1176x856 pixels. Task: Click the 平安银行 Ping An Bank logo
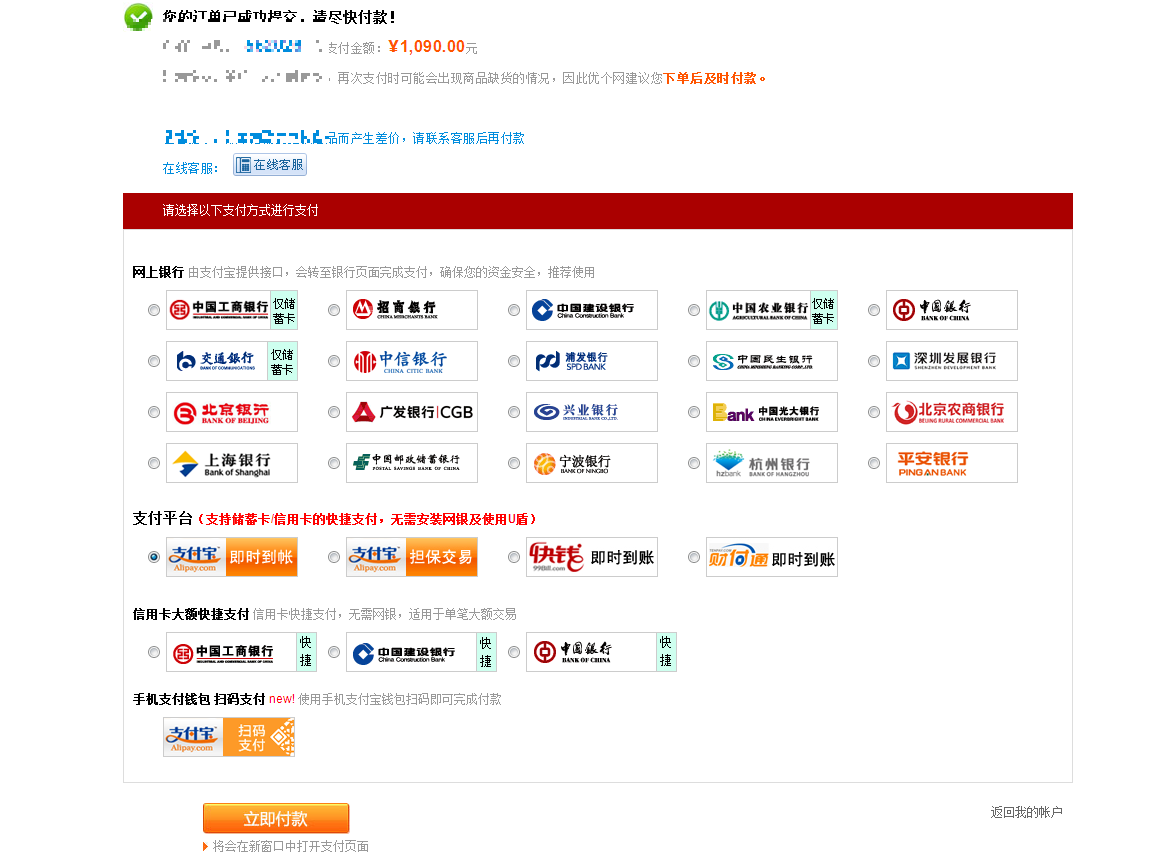pos(952,463)
